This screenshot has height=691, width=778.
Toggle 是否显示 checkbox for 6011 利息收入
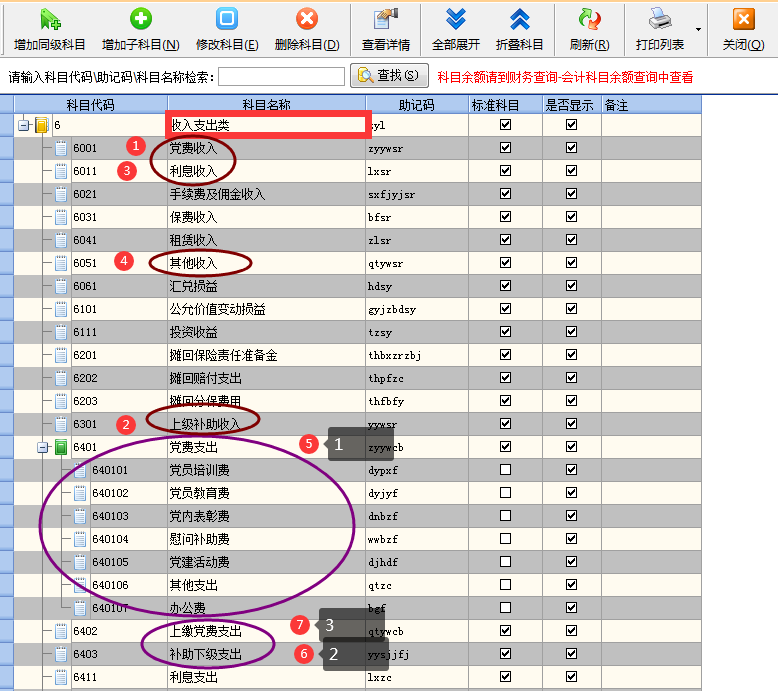click(x=571, y=170)
